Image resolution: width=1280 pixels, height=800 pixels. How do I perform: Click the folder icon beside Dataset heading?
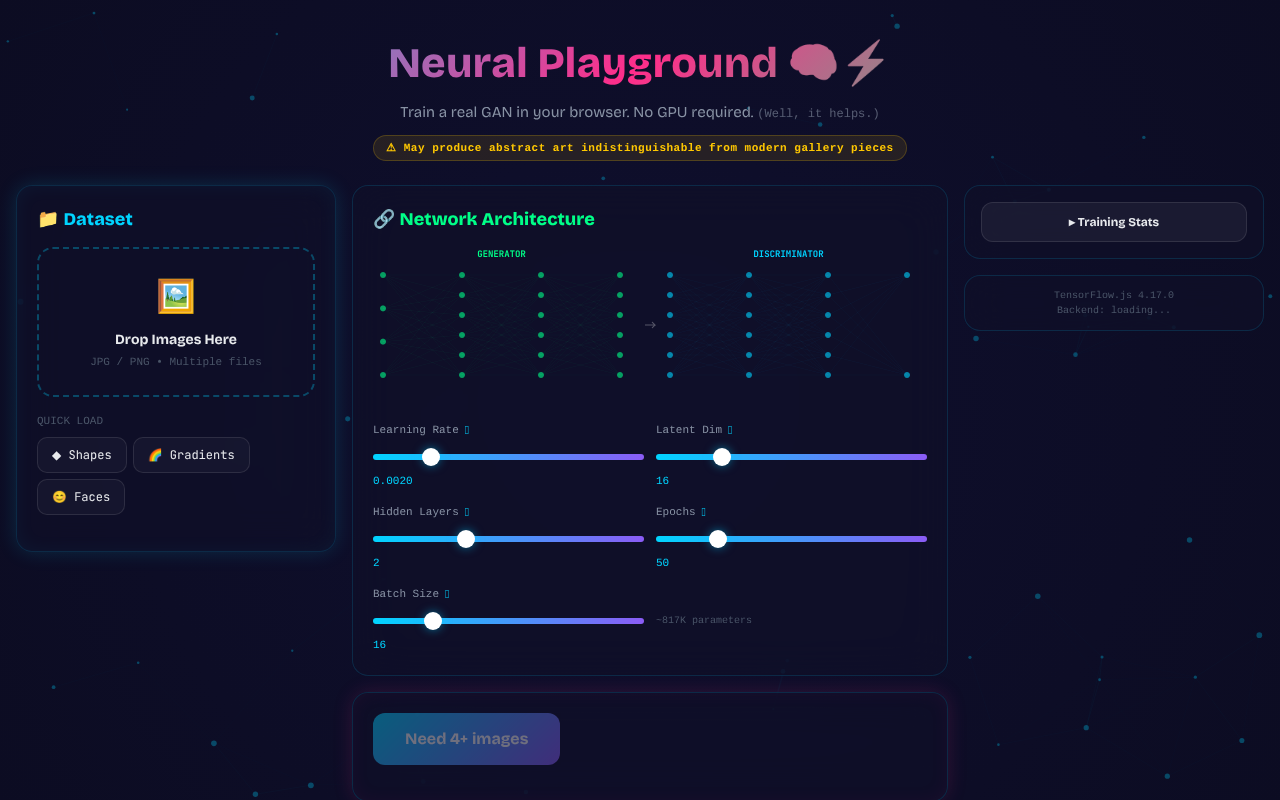click(x=46, y=219)
